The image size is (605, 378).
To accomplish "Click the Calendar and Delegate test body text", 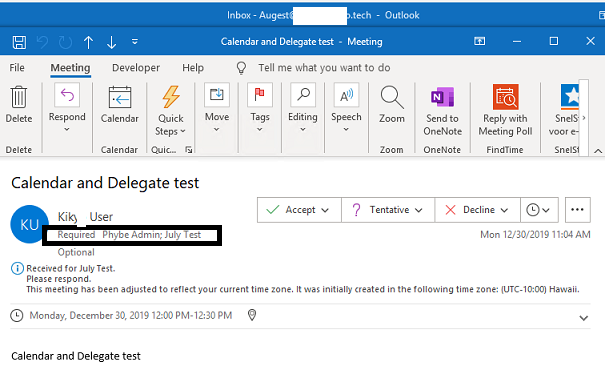I will pyautogui.click(x=76, y=356).
